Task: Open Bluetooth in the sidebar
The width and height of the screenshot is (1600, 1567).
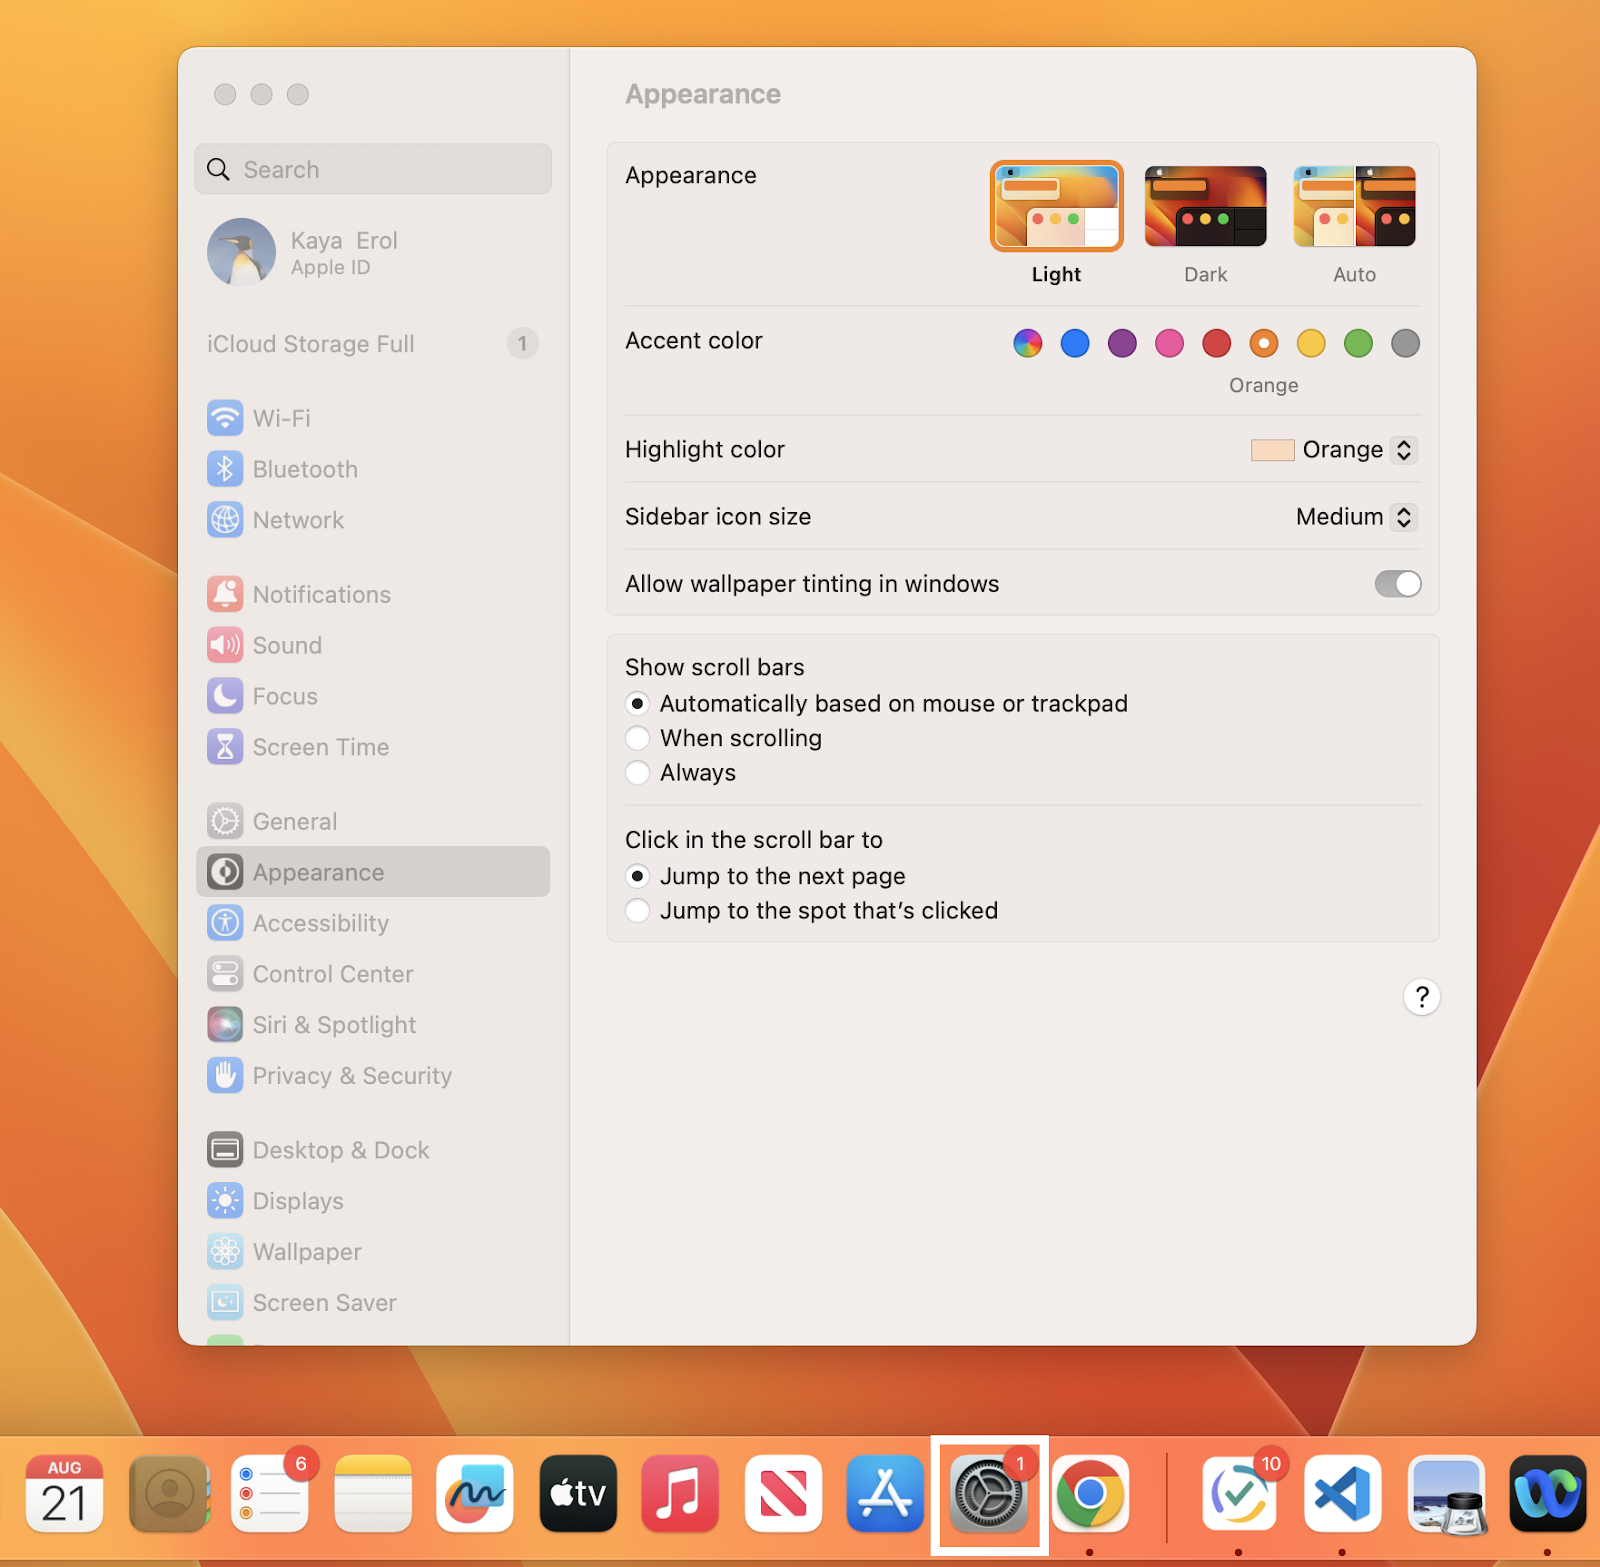Action: point(372,469)
